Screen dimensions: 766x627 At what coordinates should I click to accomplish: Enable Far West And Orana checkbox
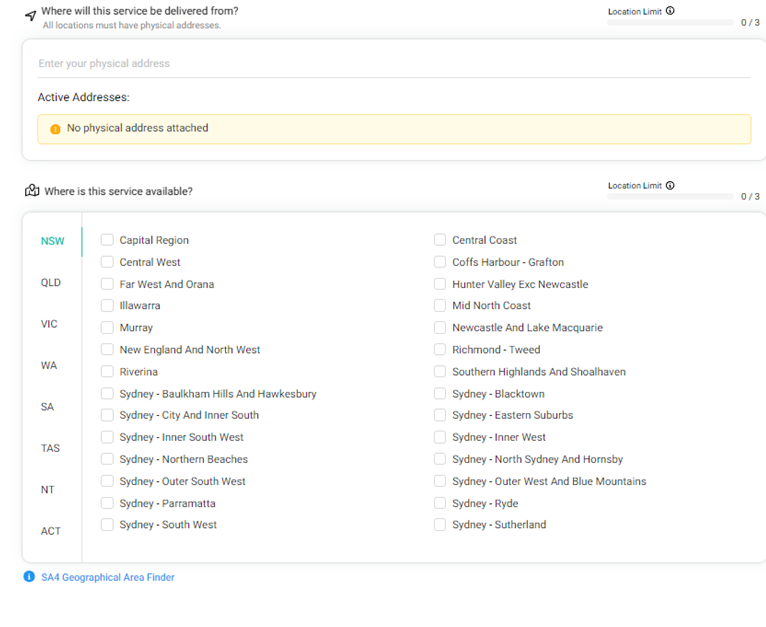[x=107, y=284]
